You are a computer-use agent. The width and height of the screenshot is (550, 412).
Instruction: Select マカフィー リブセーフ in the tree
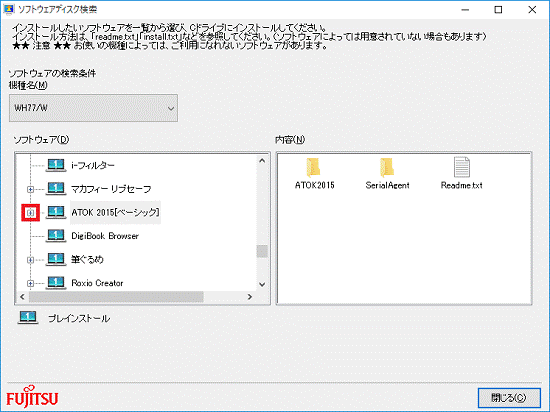(111, 189)
